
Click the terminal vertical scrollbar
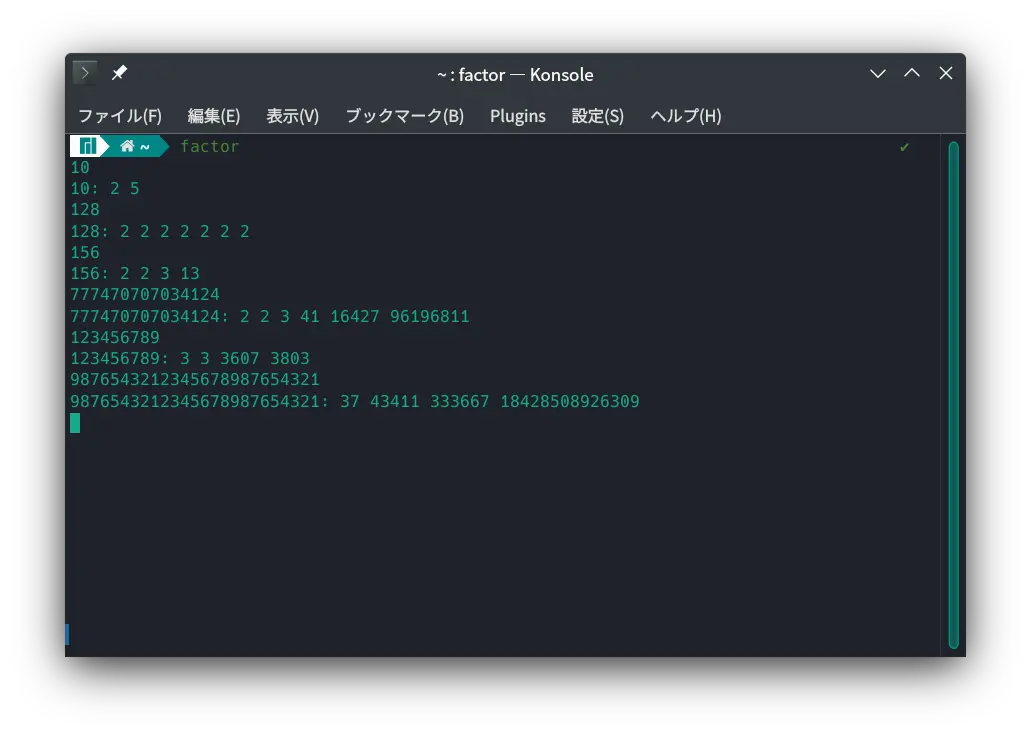click(x=953, y=394)
